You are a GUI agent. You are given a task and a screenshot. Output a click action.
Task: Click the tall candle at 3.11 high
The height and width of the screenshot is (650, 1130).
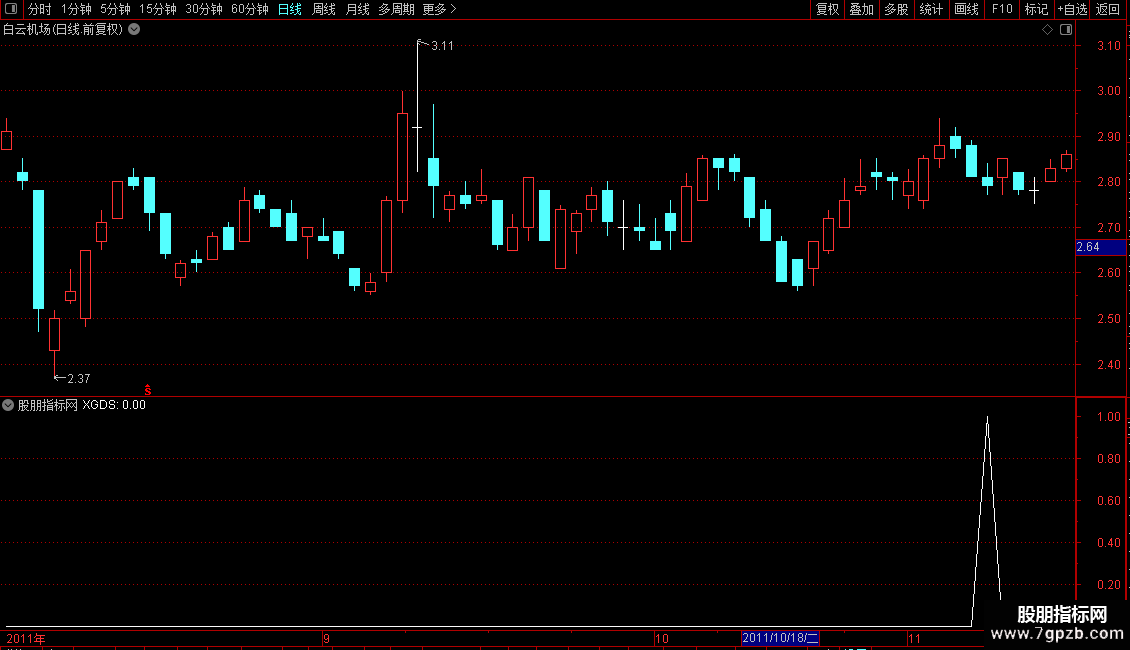[417, 107]
